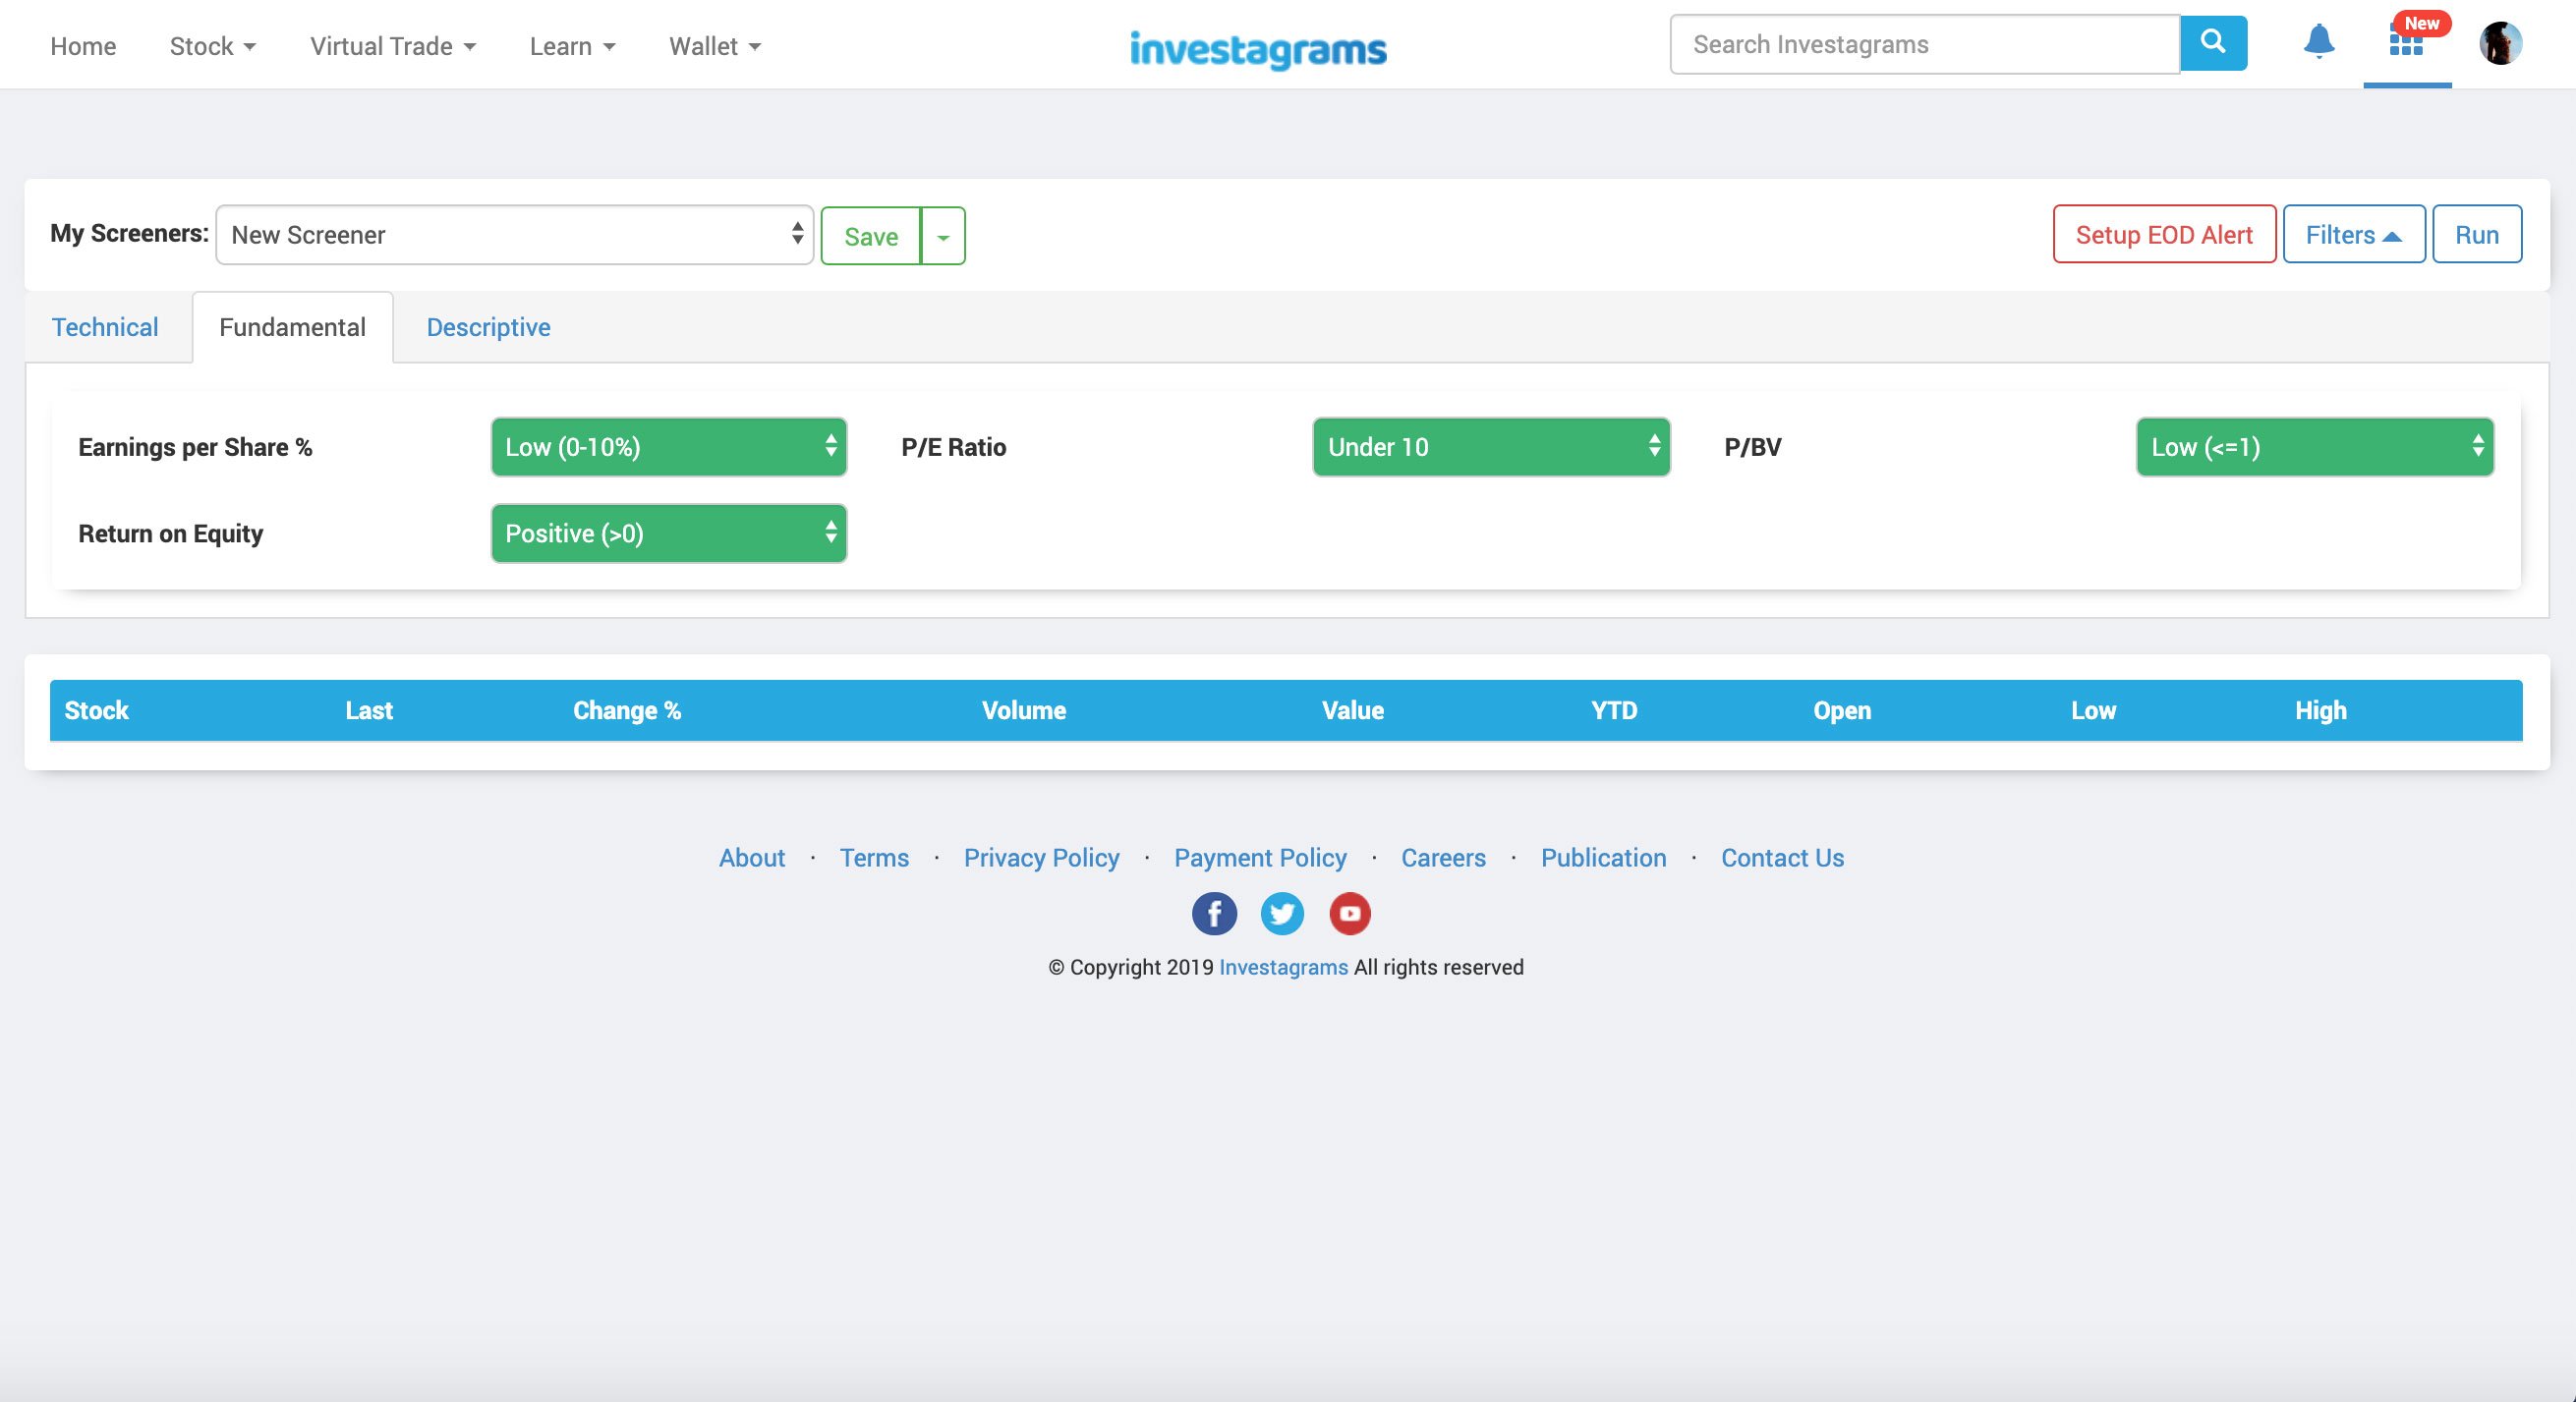Open the Save options dropdown arrow
This screenshot has width=2576, height=1402.
(943, 236)
